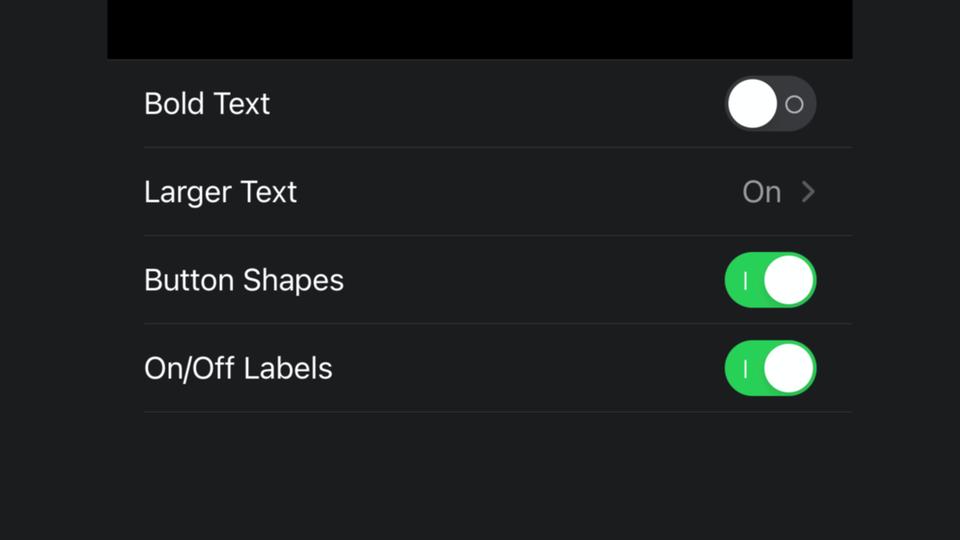Turn off the On/Off Labels switch
Screen dimensions: 960x540
[x=770, y=368]
